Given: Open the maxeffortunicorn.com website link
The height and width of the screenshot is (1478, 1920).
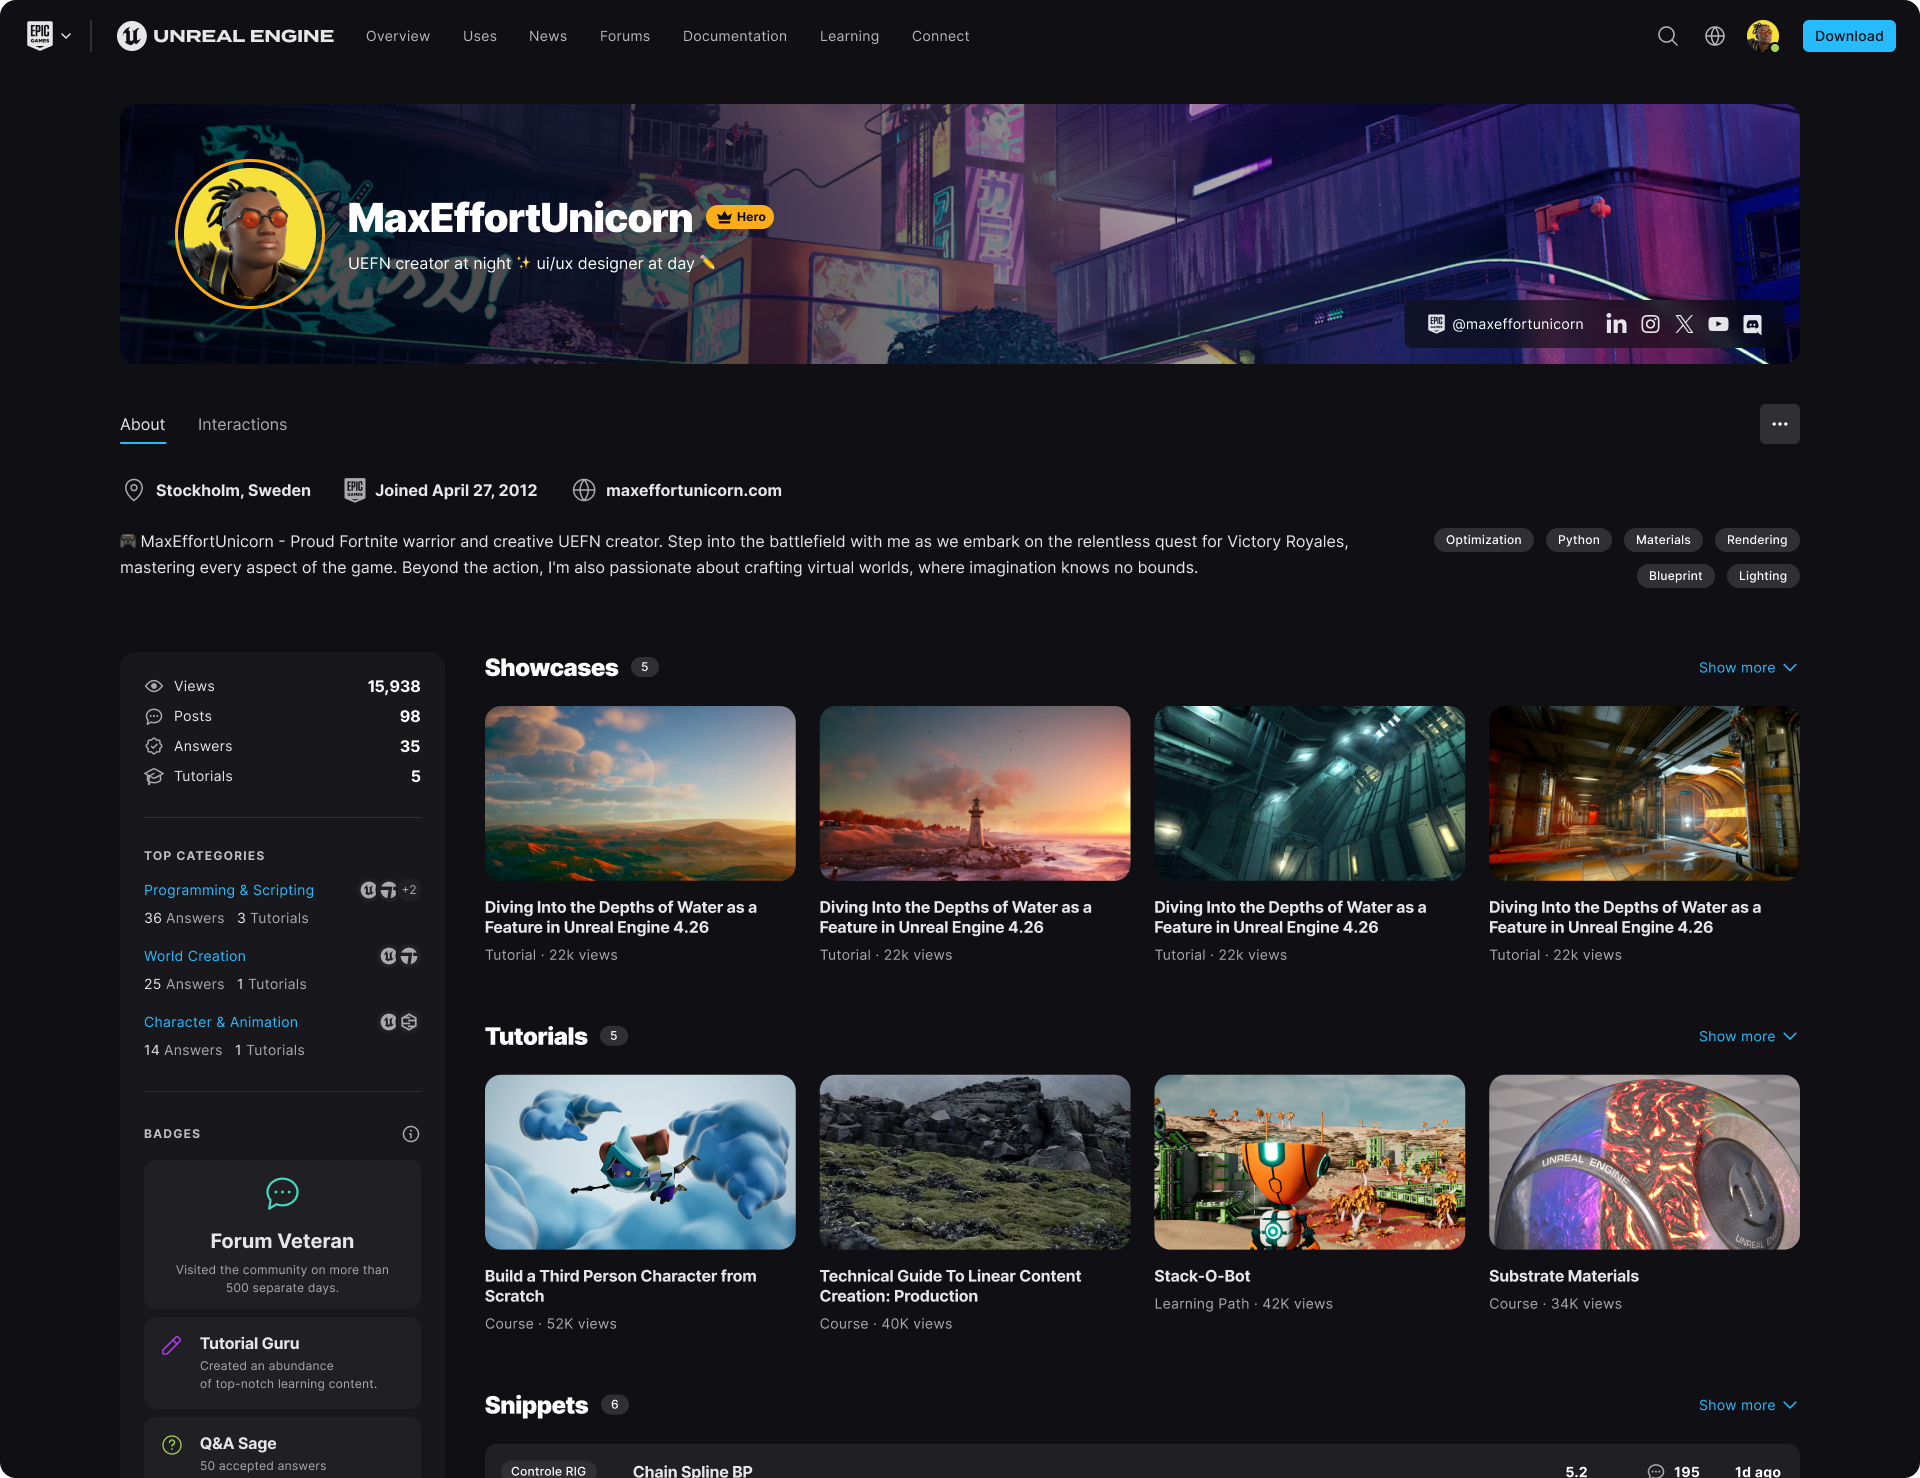Looking at the screenshot, I should (x=693, y=491).
